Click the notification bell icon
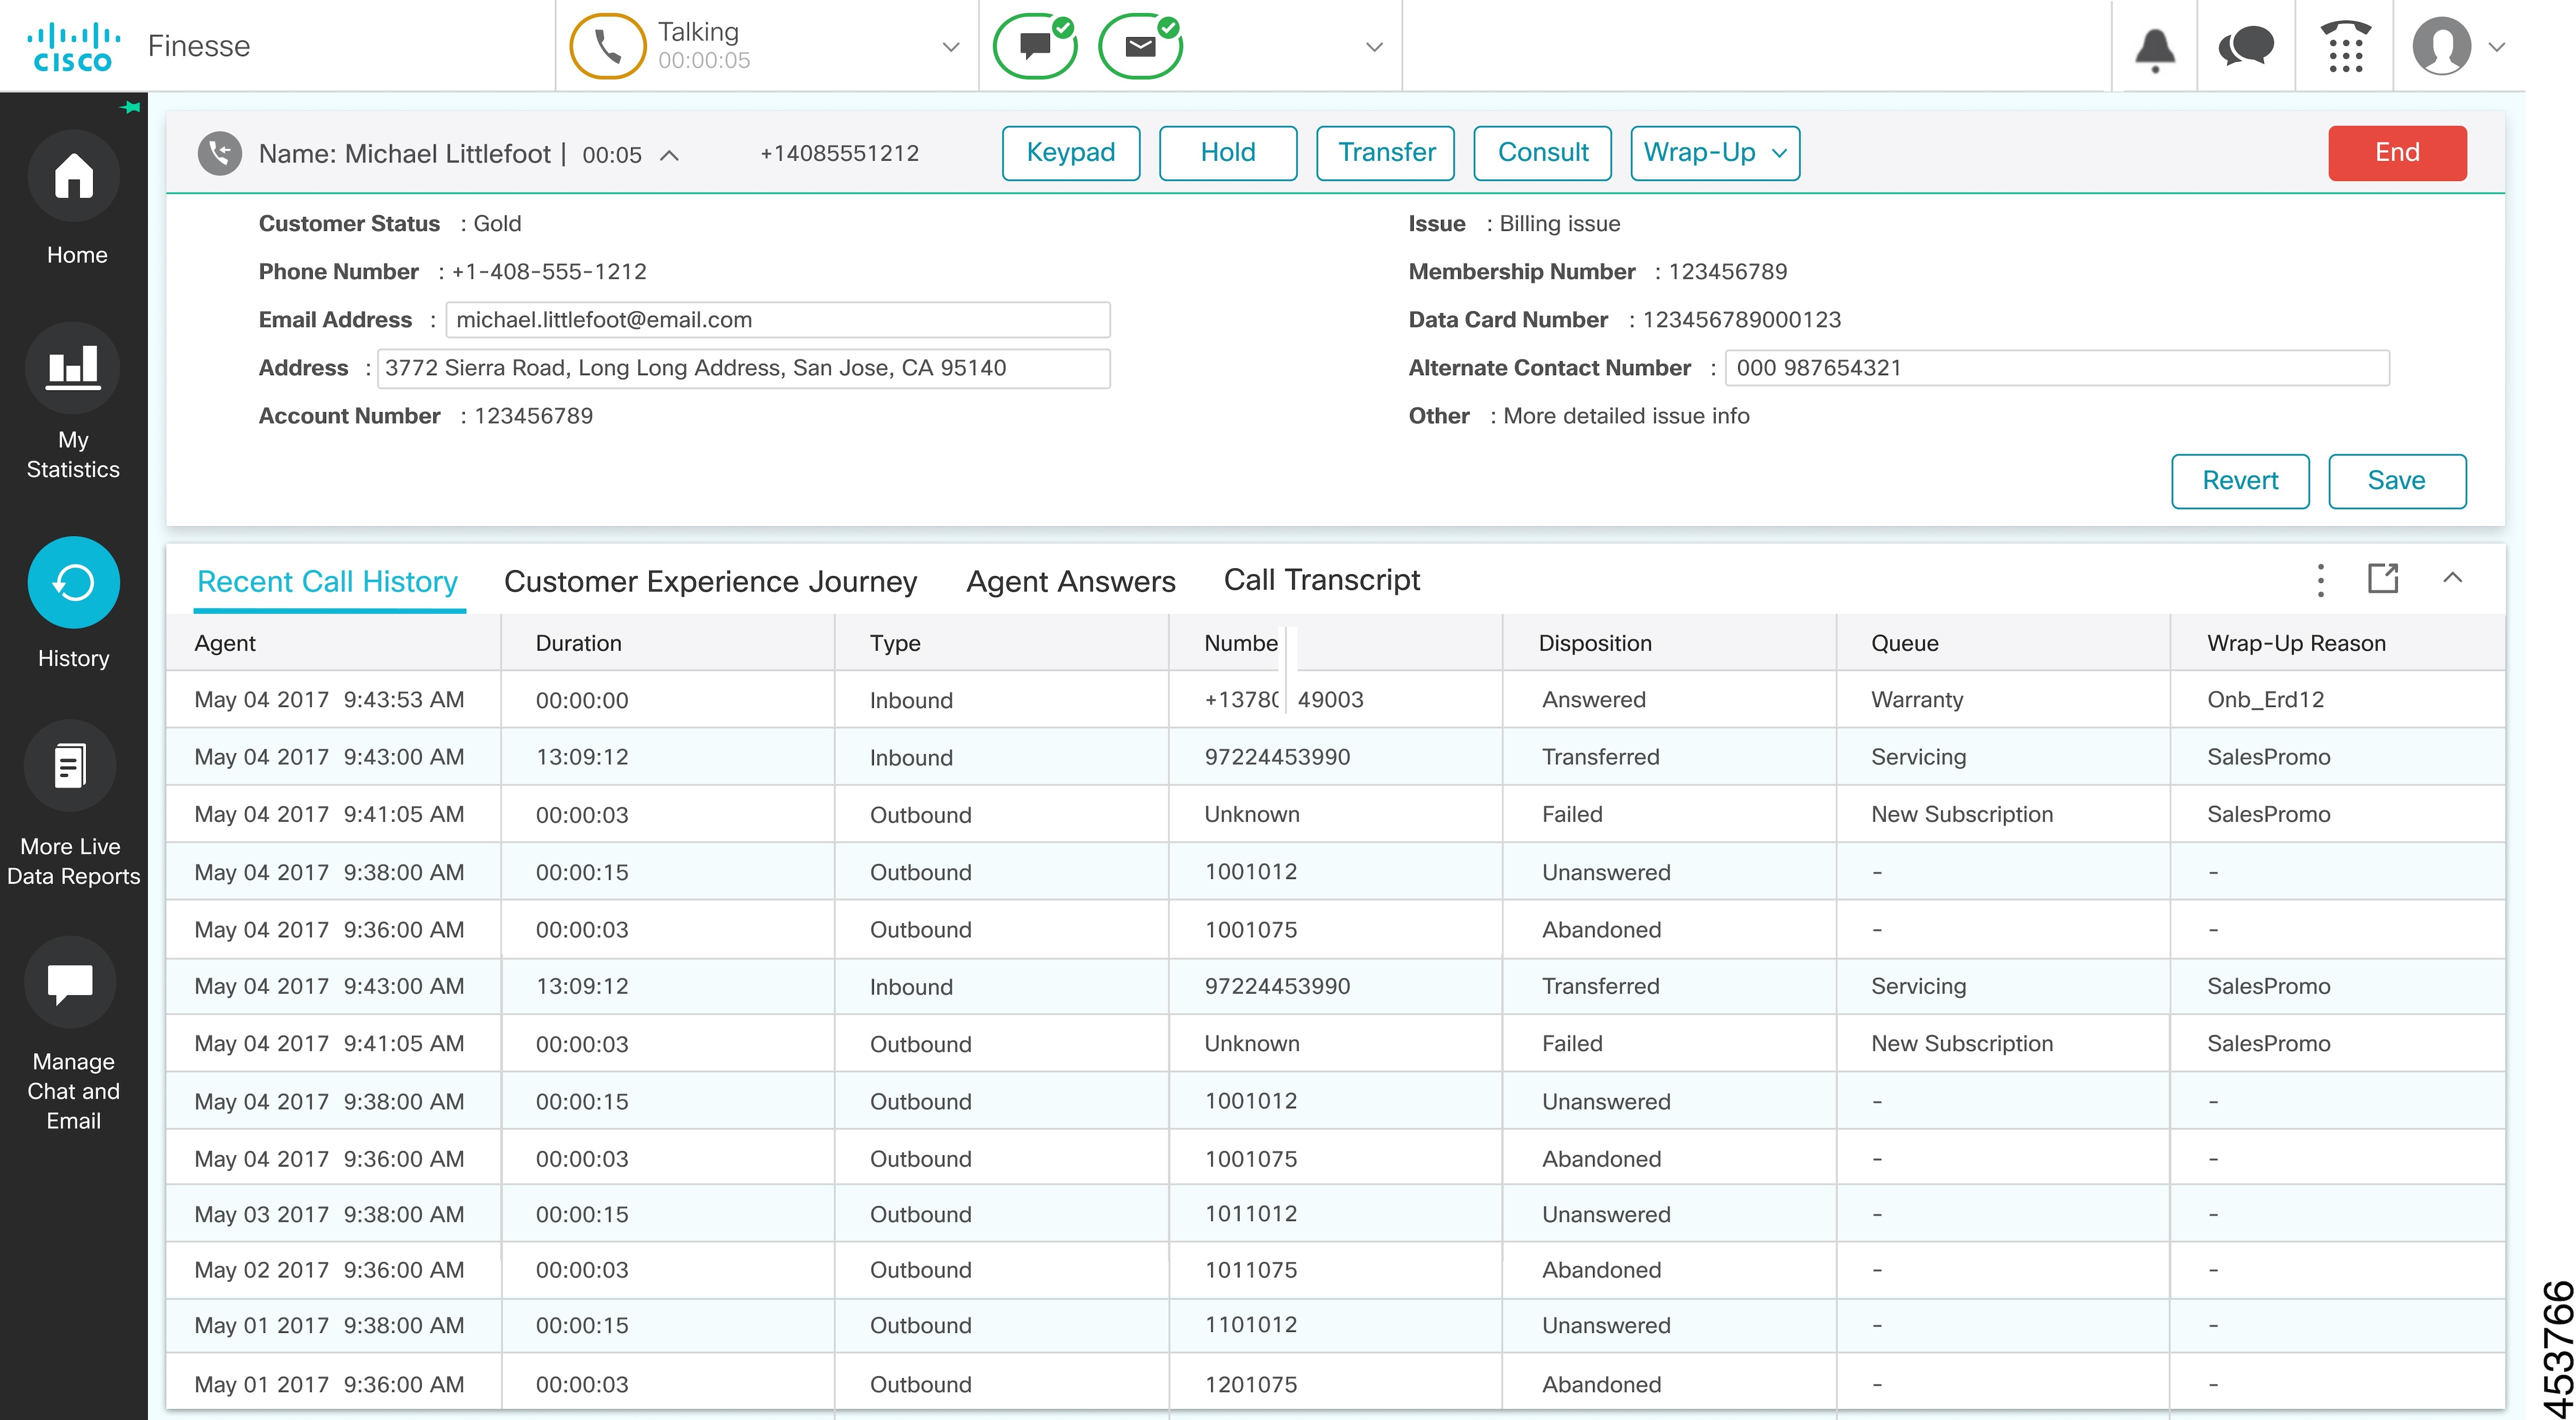The height and width of the screenshot is (1420, 2576). point(2154,46)
